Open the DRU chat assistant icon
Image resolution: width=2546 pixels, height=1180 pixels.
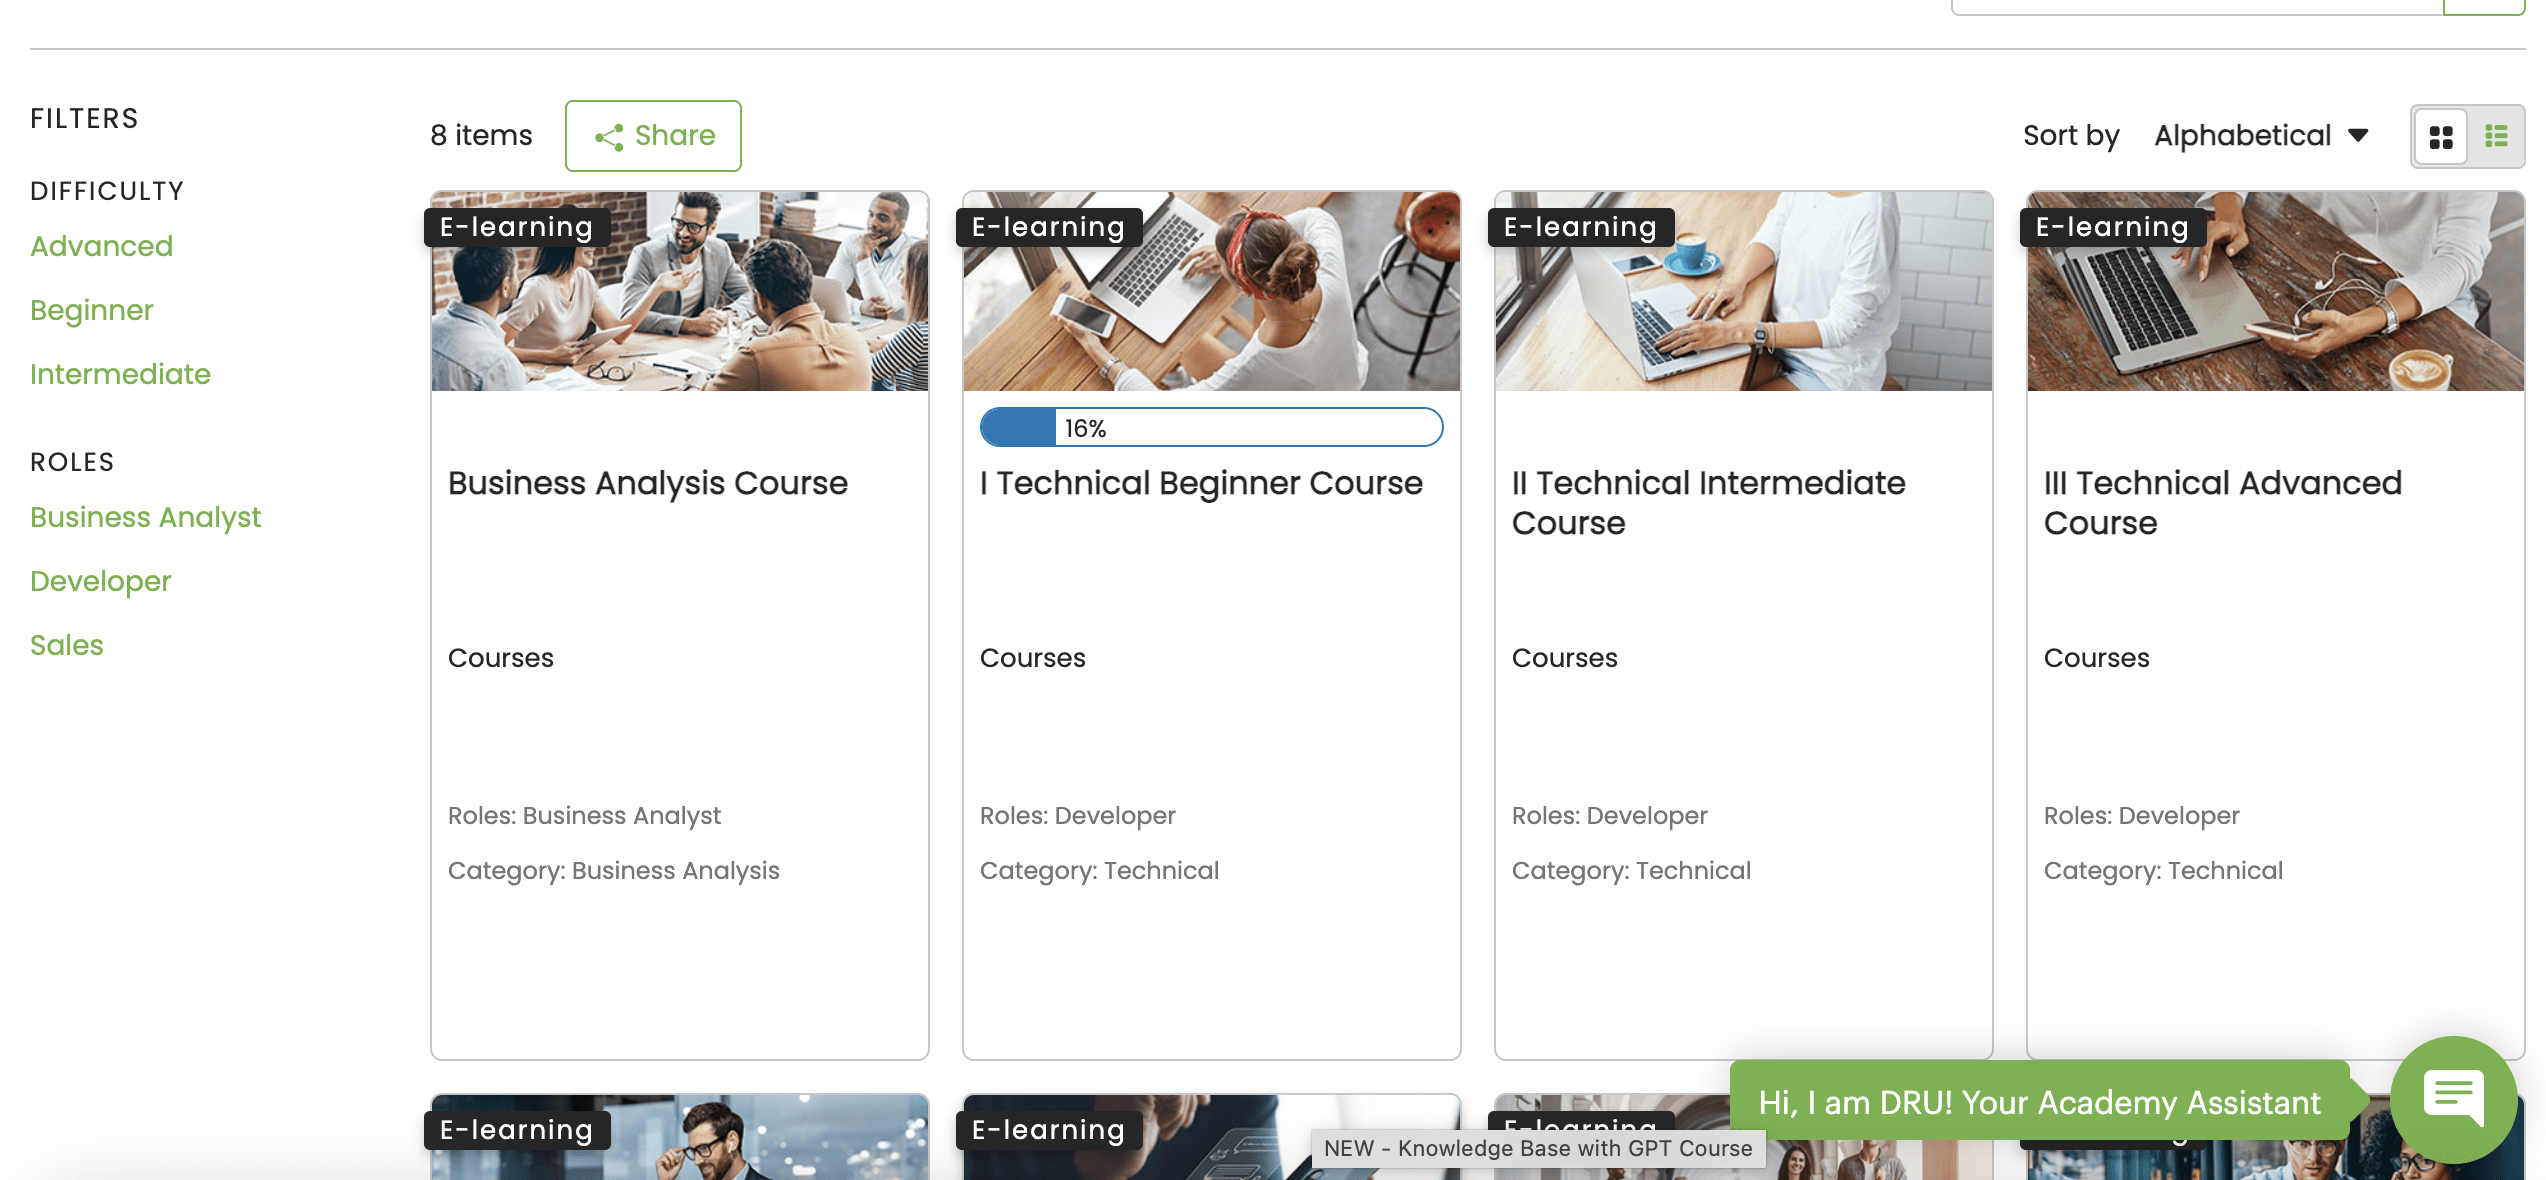pyautogui.click(x=2453, y=1099)
